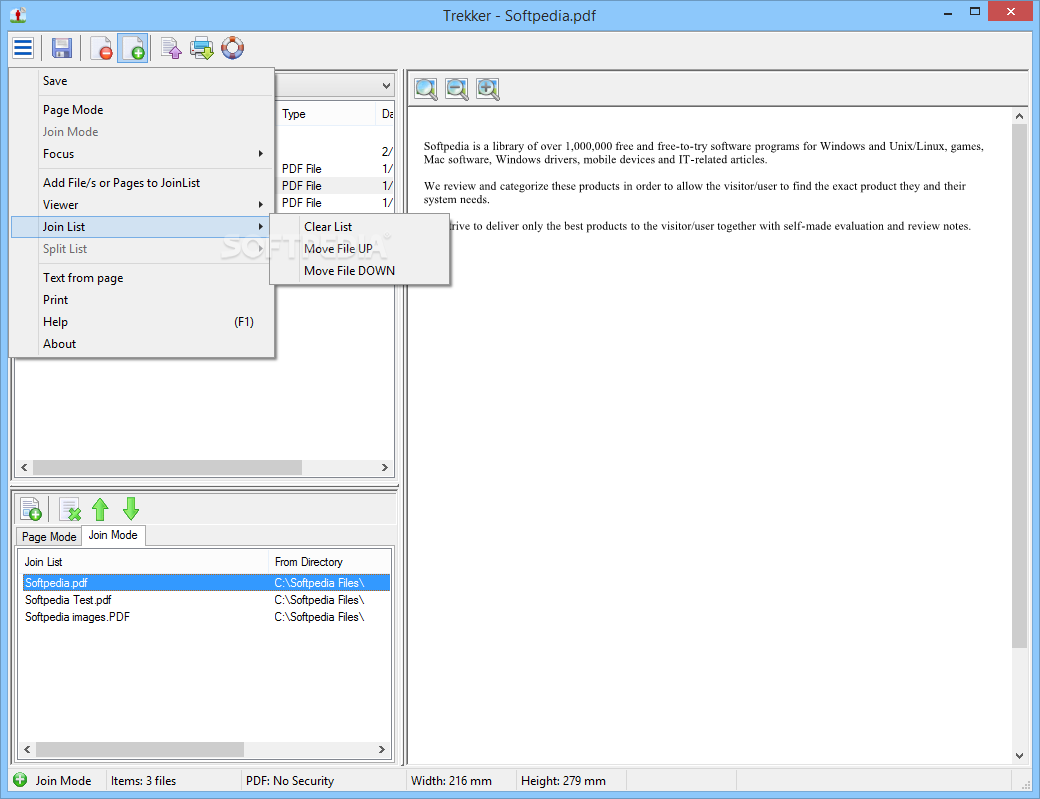Click 'Height: 279 mm' status entry

(x=563, y=780)
